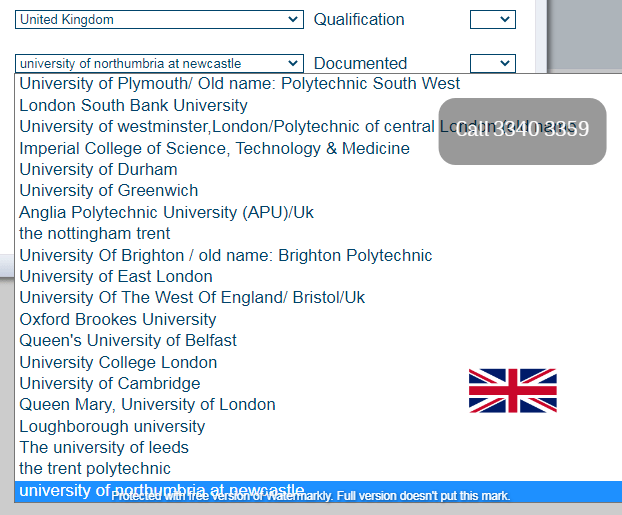This screenshot has width=622, height=515.
Task: Click the Call 3340 3359 button
Action: tap(522, 130)
